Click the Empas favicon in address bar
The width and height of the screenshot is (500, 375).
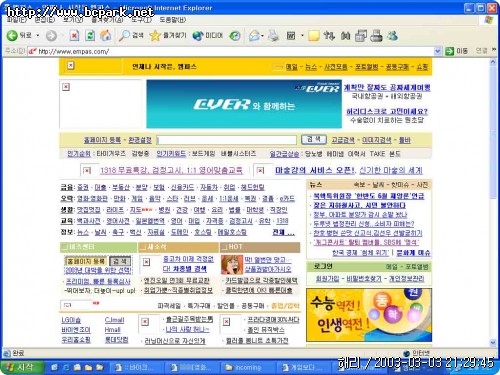tap(32, 51)
